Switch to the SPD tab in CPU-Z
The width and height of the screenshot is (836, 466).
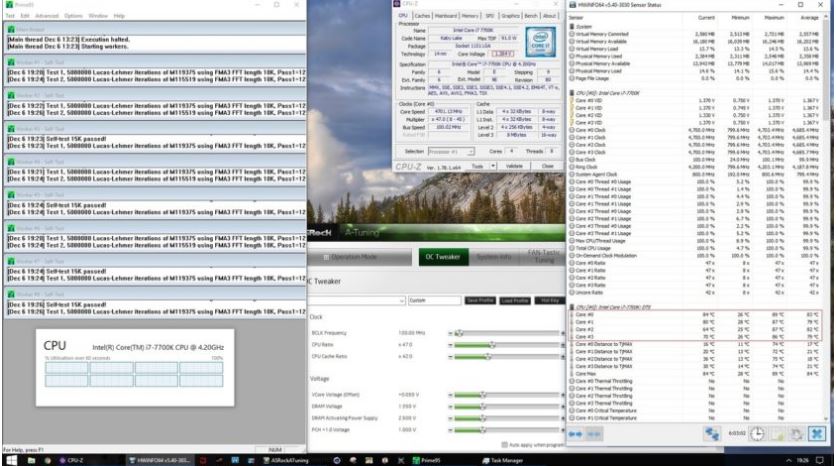[x=489, y=16]
